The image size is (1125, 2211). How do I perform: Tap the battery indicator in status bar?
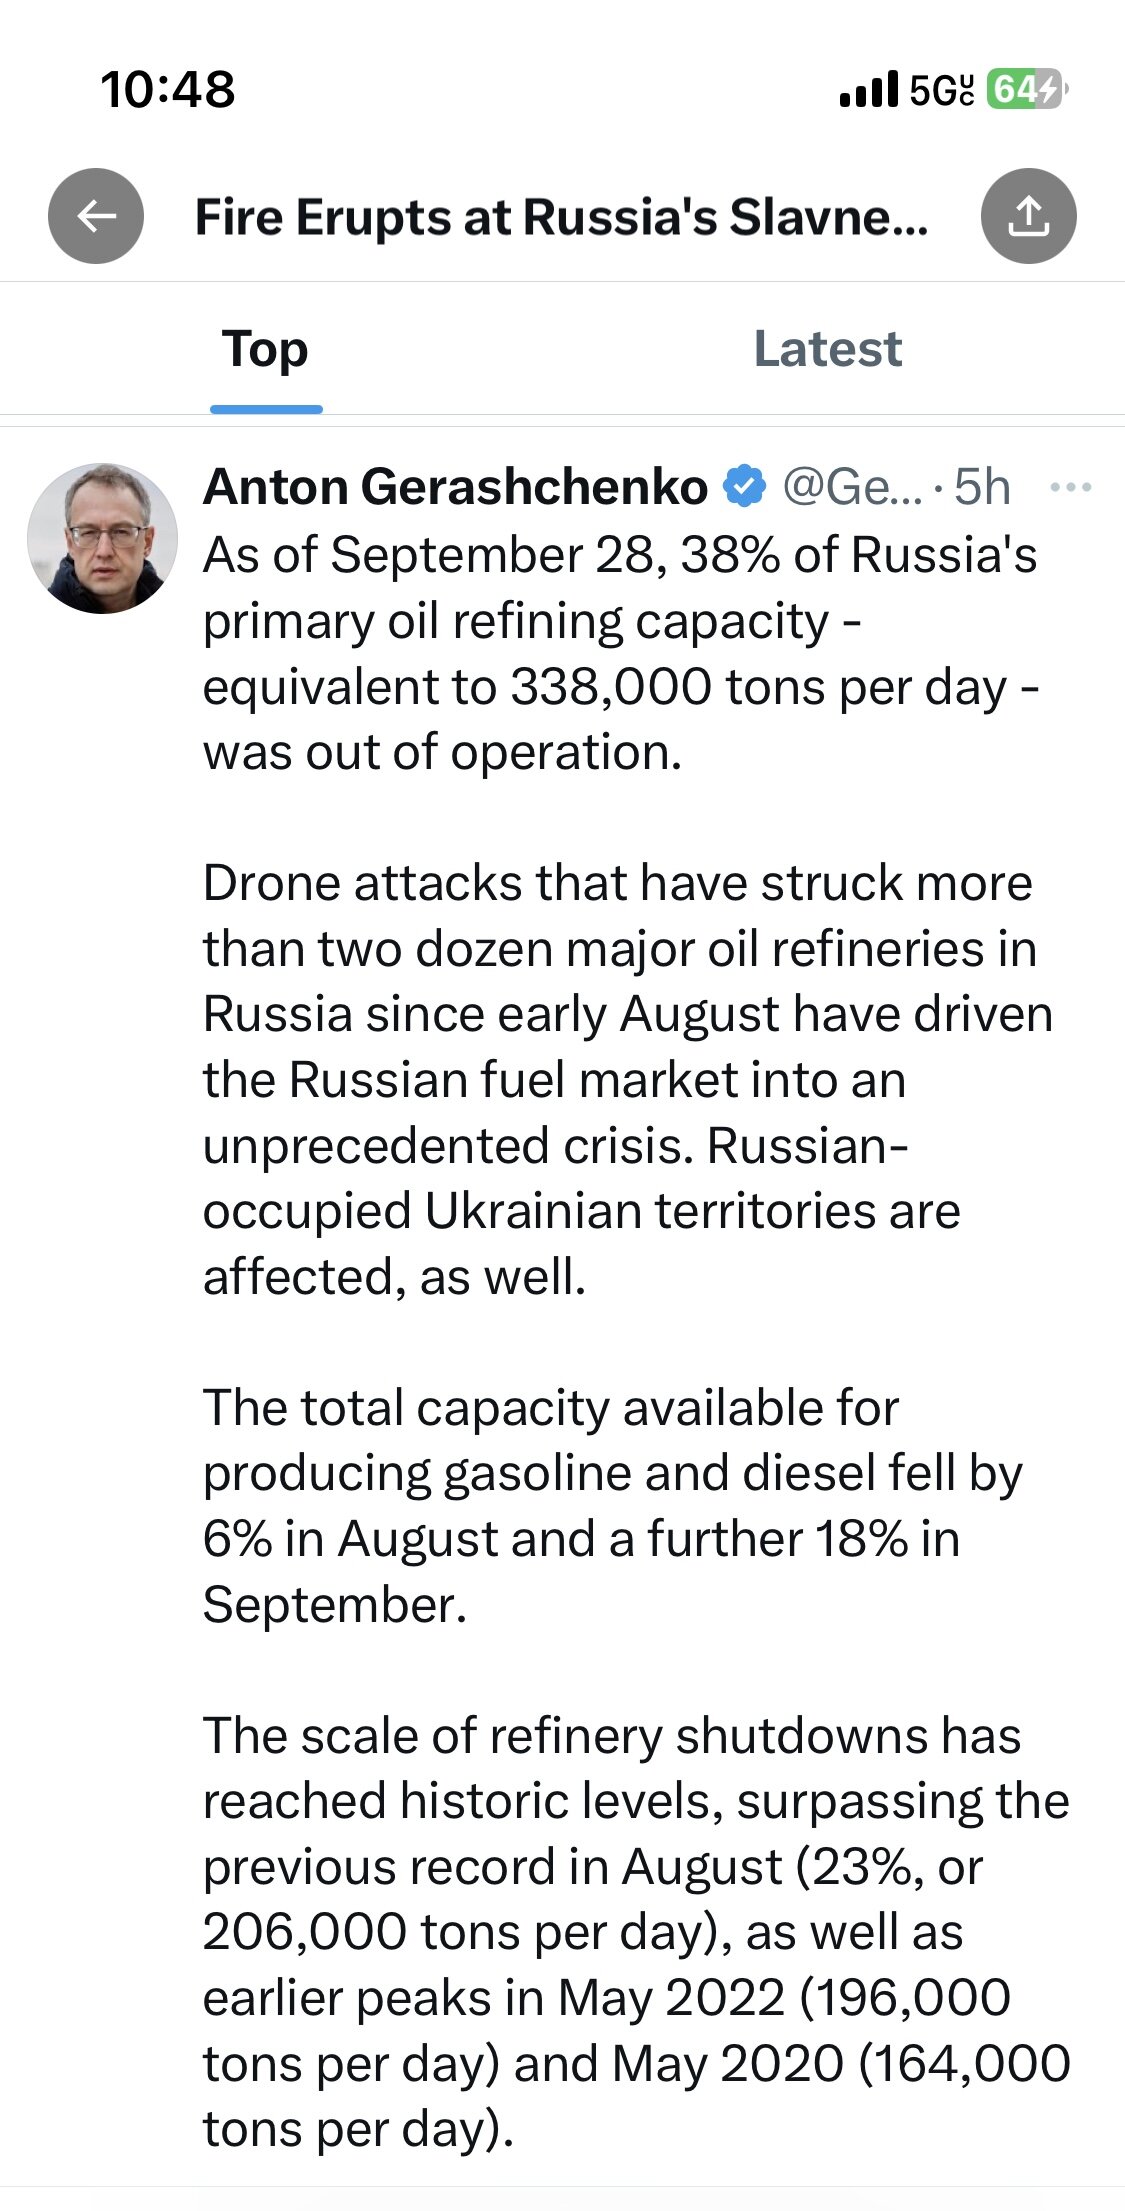pyautogui.click(x=1025, y=90)
